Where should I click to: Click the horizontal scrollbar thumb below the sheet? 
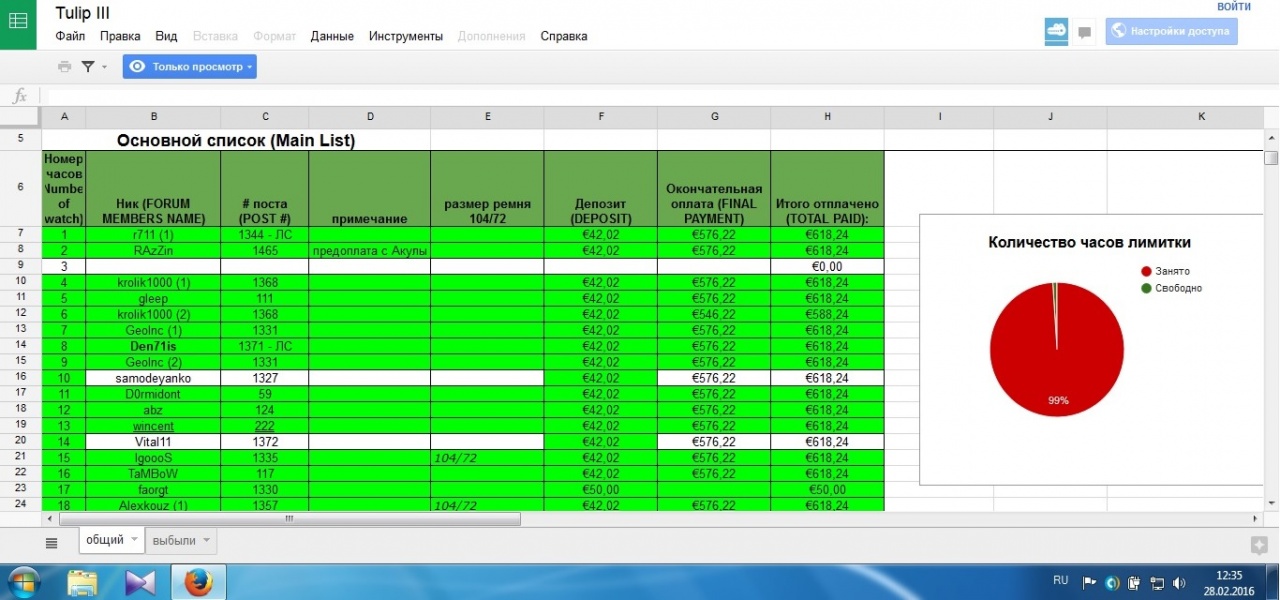click(288, 520)
